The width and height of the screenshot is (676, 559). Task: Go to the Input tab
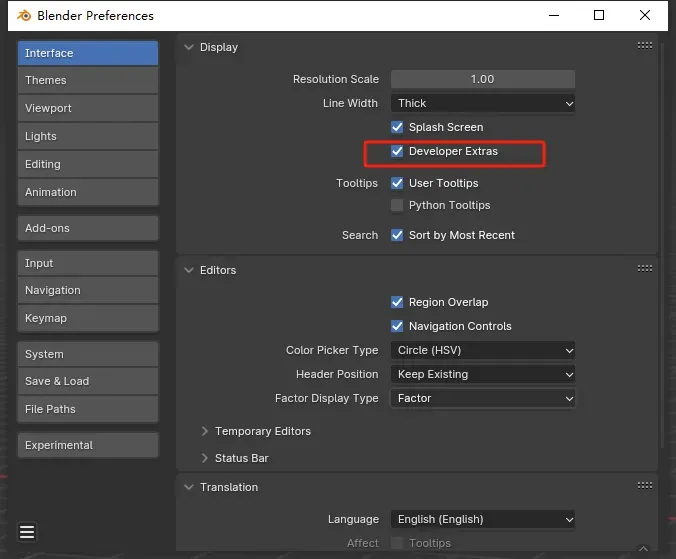[88, 263]
